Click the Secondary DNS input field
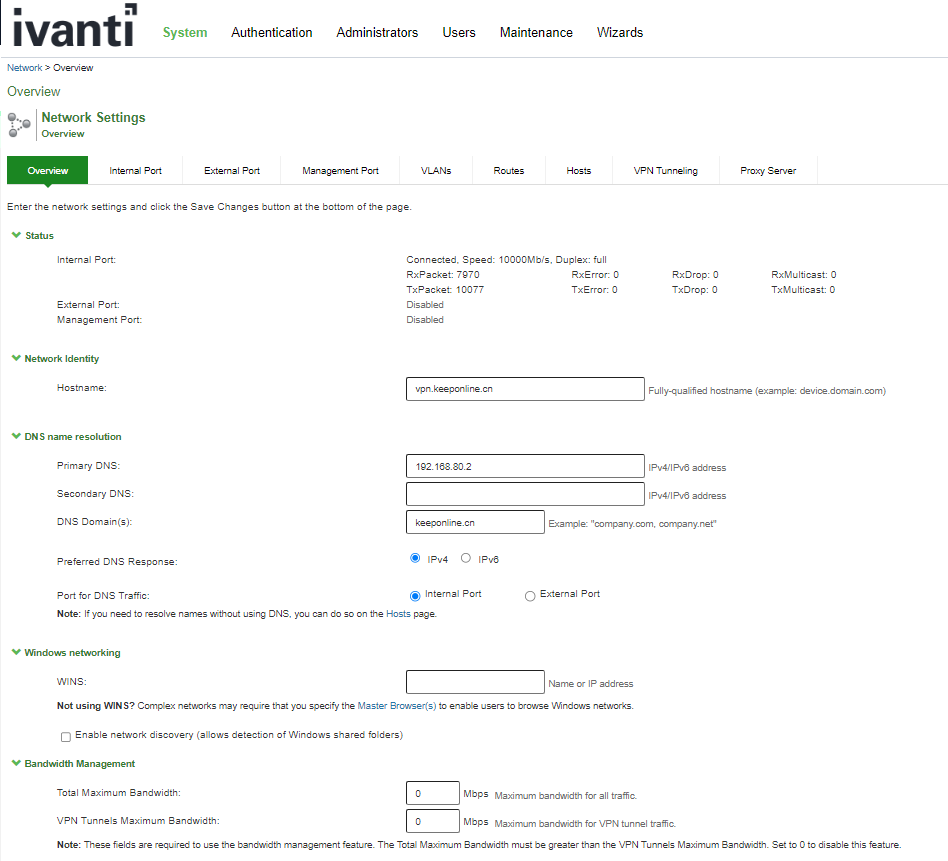The height and width of the screenshot is (861, 948). coord(524,494)
